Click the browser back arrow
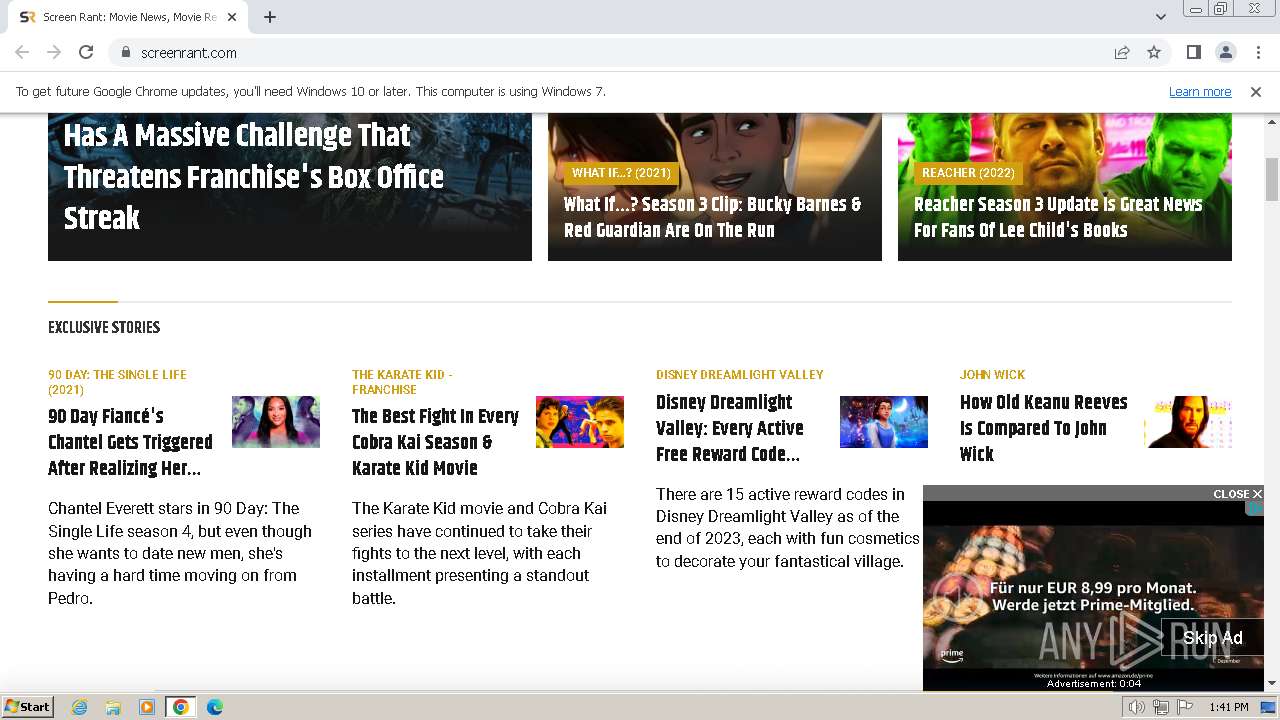Screen dimensions: 1280x720 coord(22,52)
